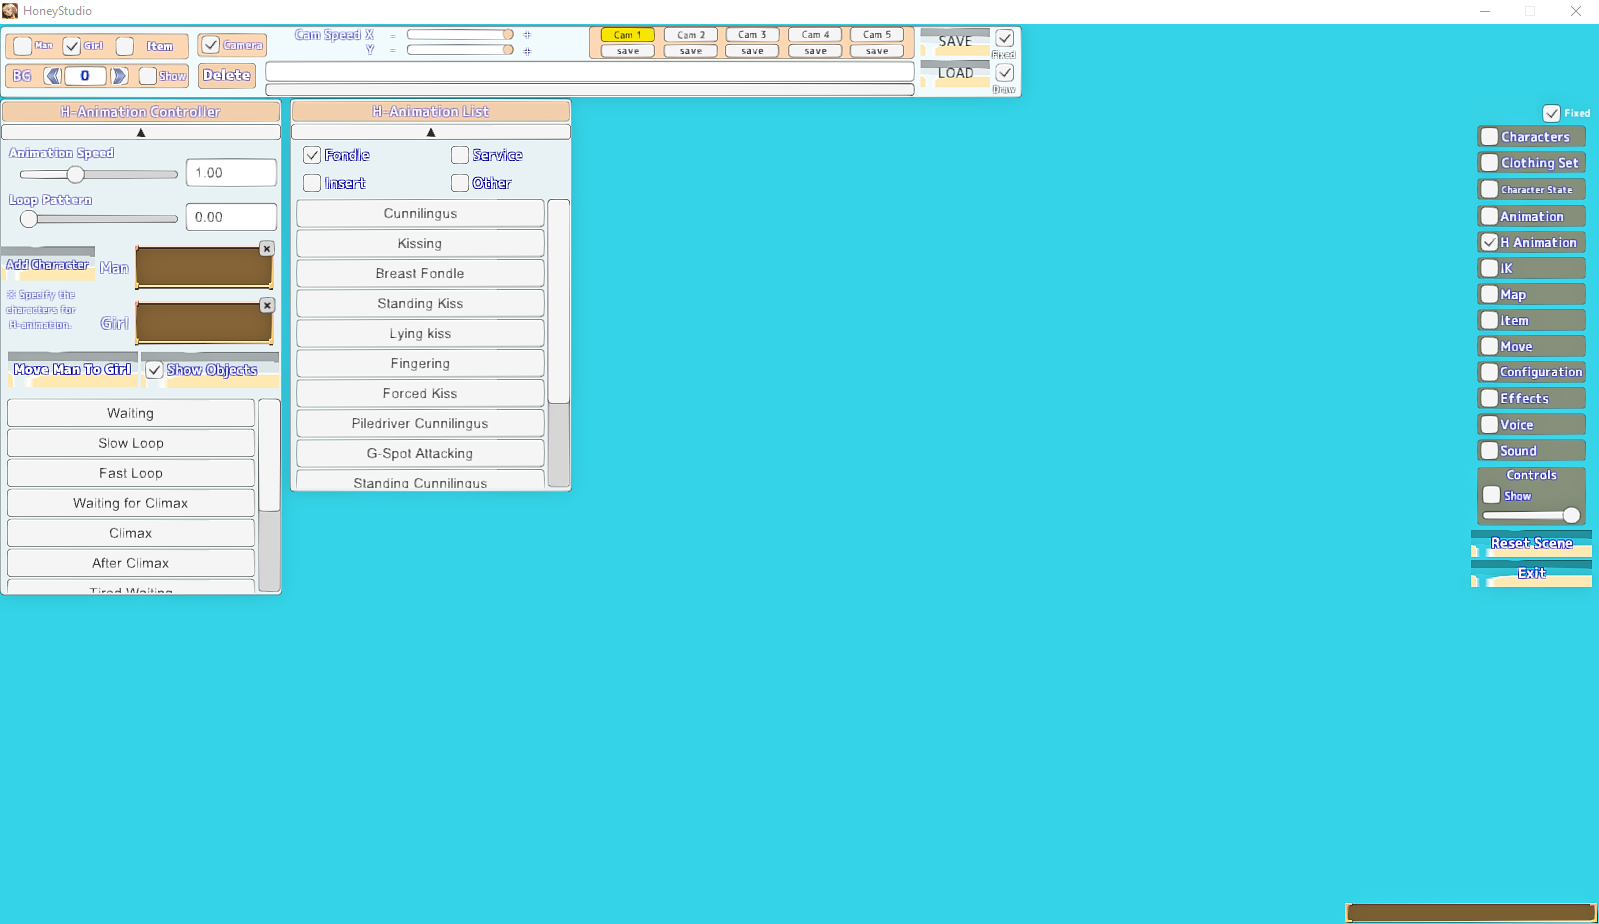
Task: Clear the Girl character slot with X
Action: [267, 305]
